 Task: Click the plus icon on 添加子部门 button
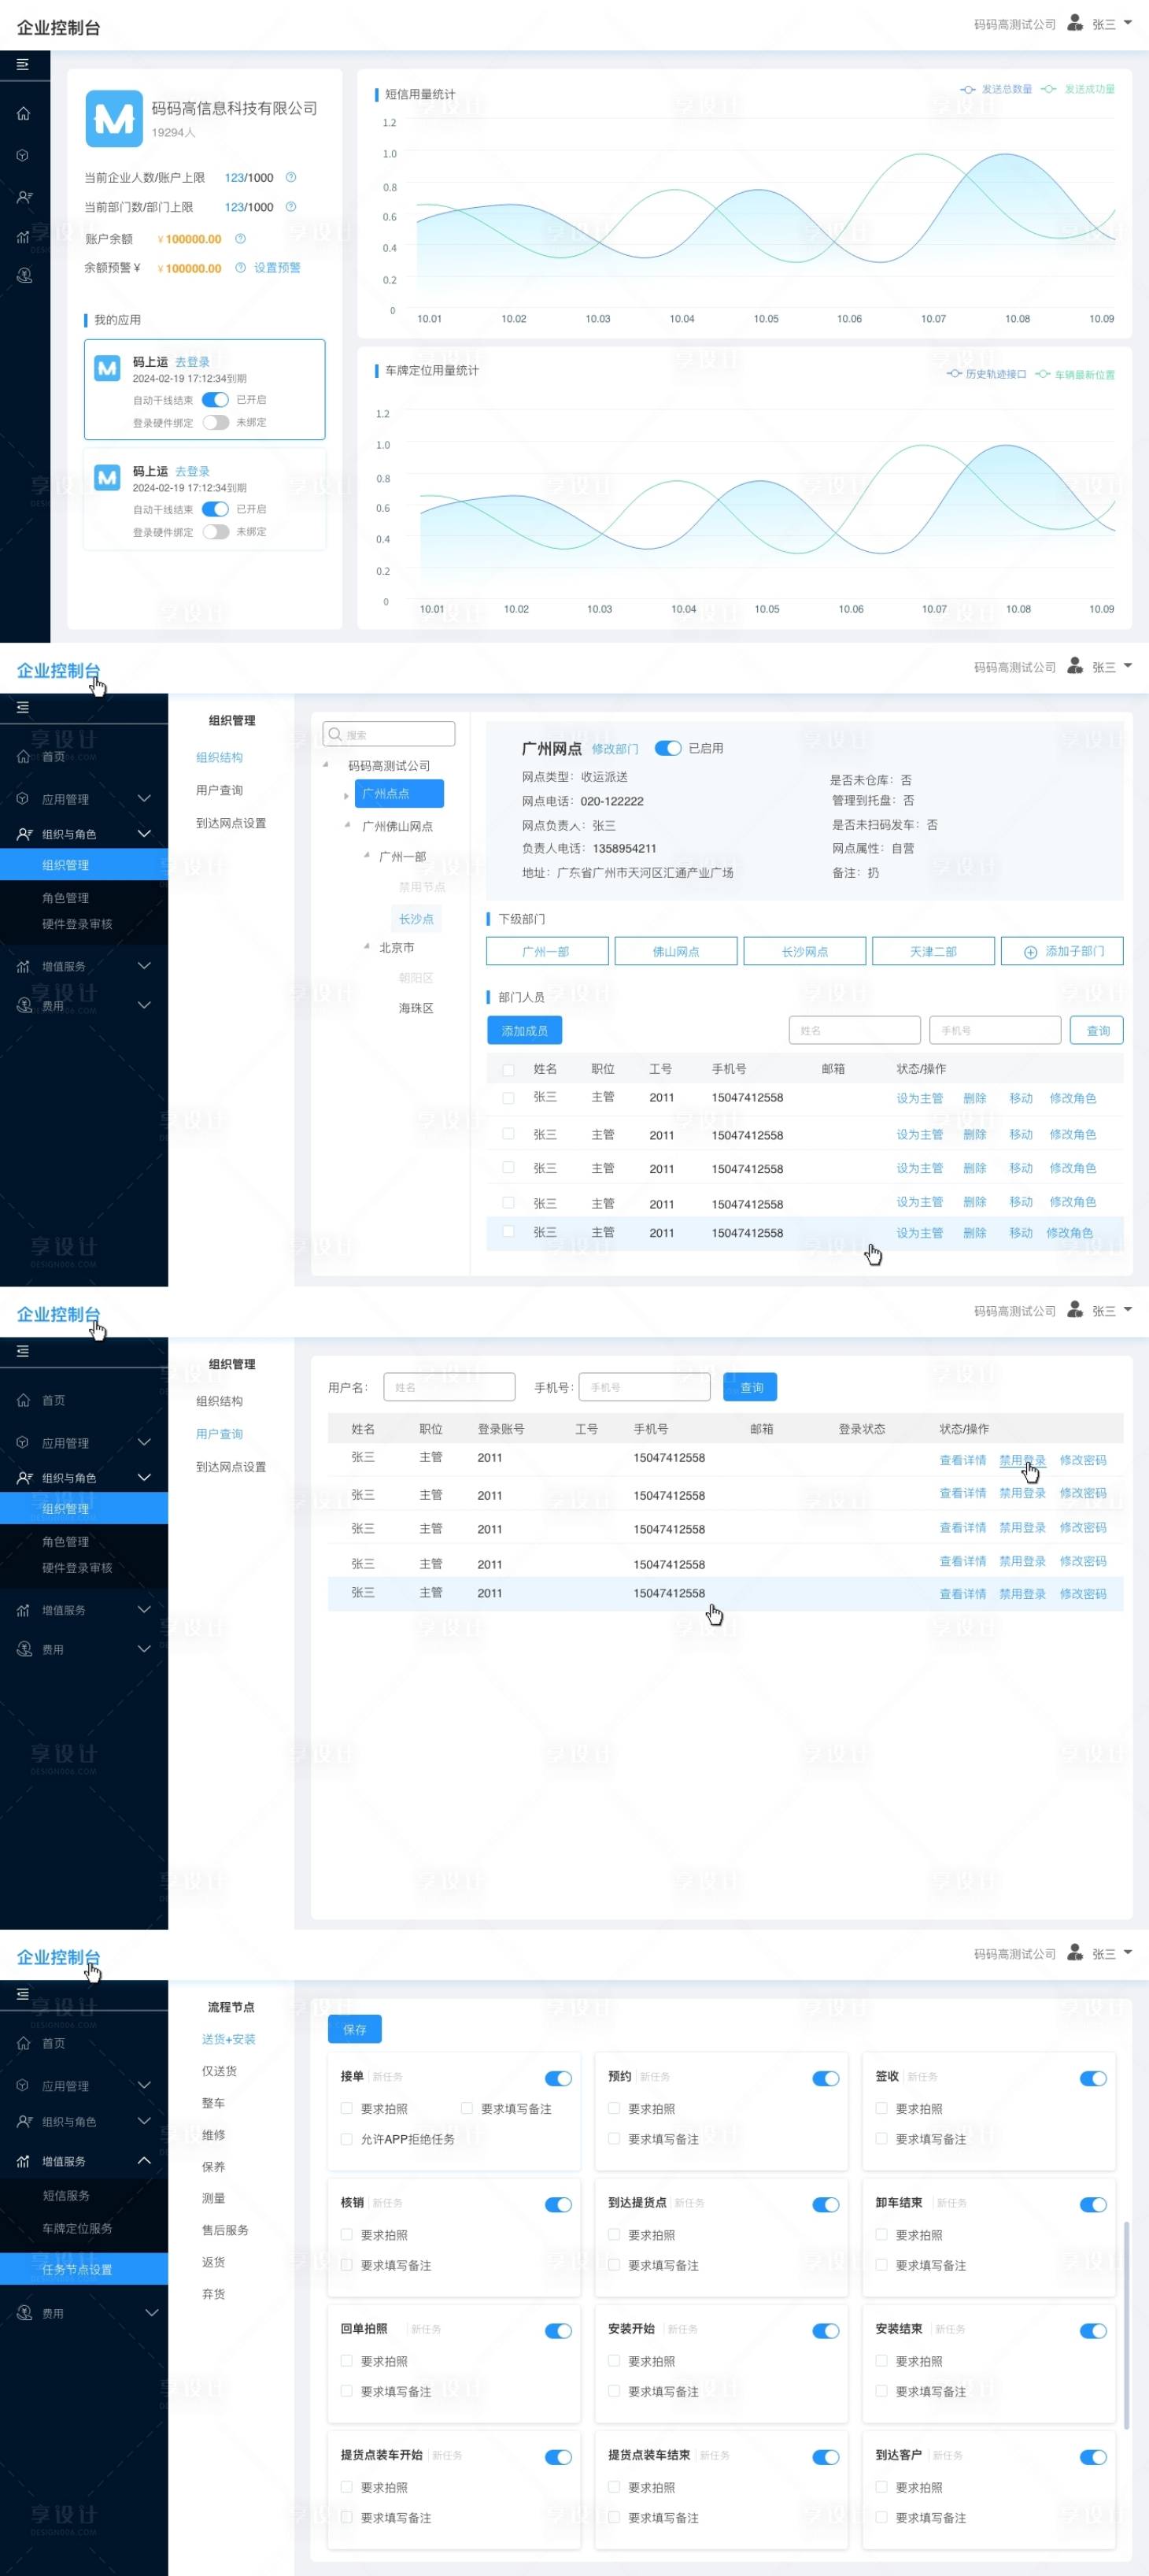1030,952
